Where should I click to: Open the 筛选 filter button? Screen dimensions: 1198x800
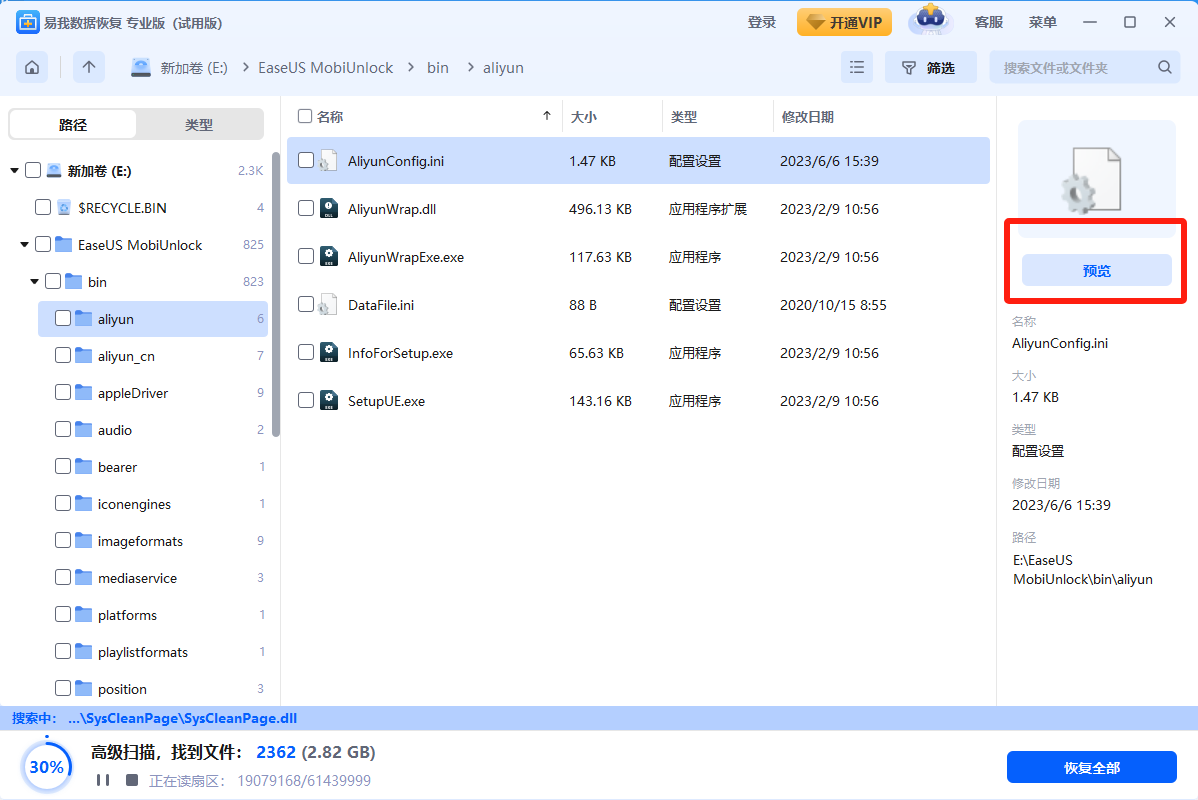pyautogui.click(x=931, y=68)
